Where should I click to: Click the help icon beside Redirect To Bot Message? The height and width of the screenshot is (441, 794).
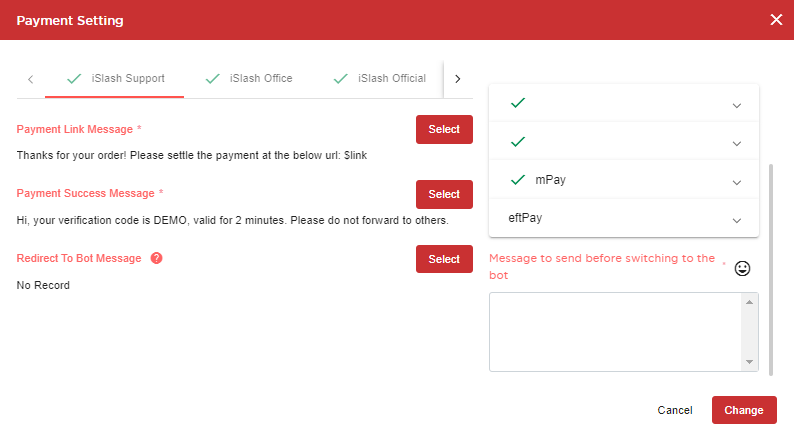(x=156, y=258)
